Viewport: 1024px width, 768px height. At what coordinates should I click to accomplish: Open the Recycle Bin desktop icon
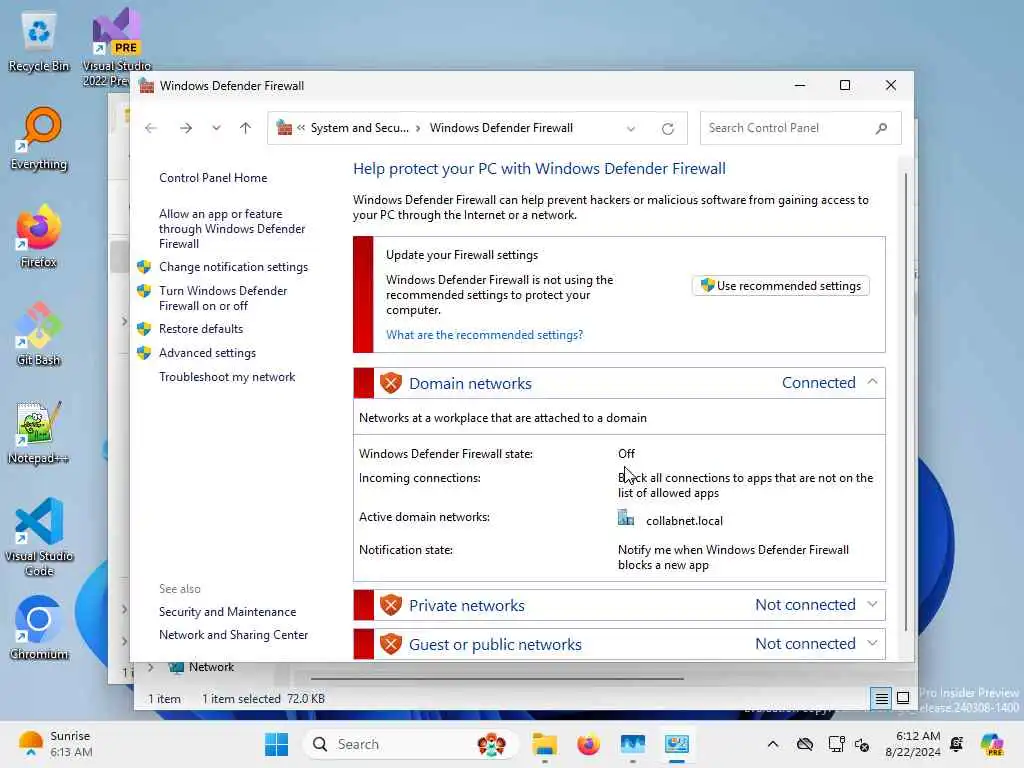coord(39,42)
